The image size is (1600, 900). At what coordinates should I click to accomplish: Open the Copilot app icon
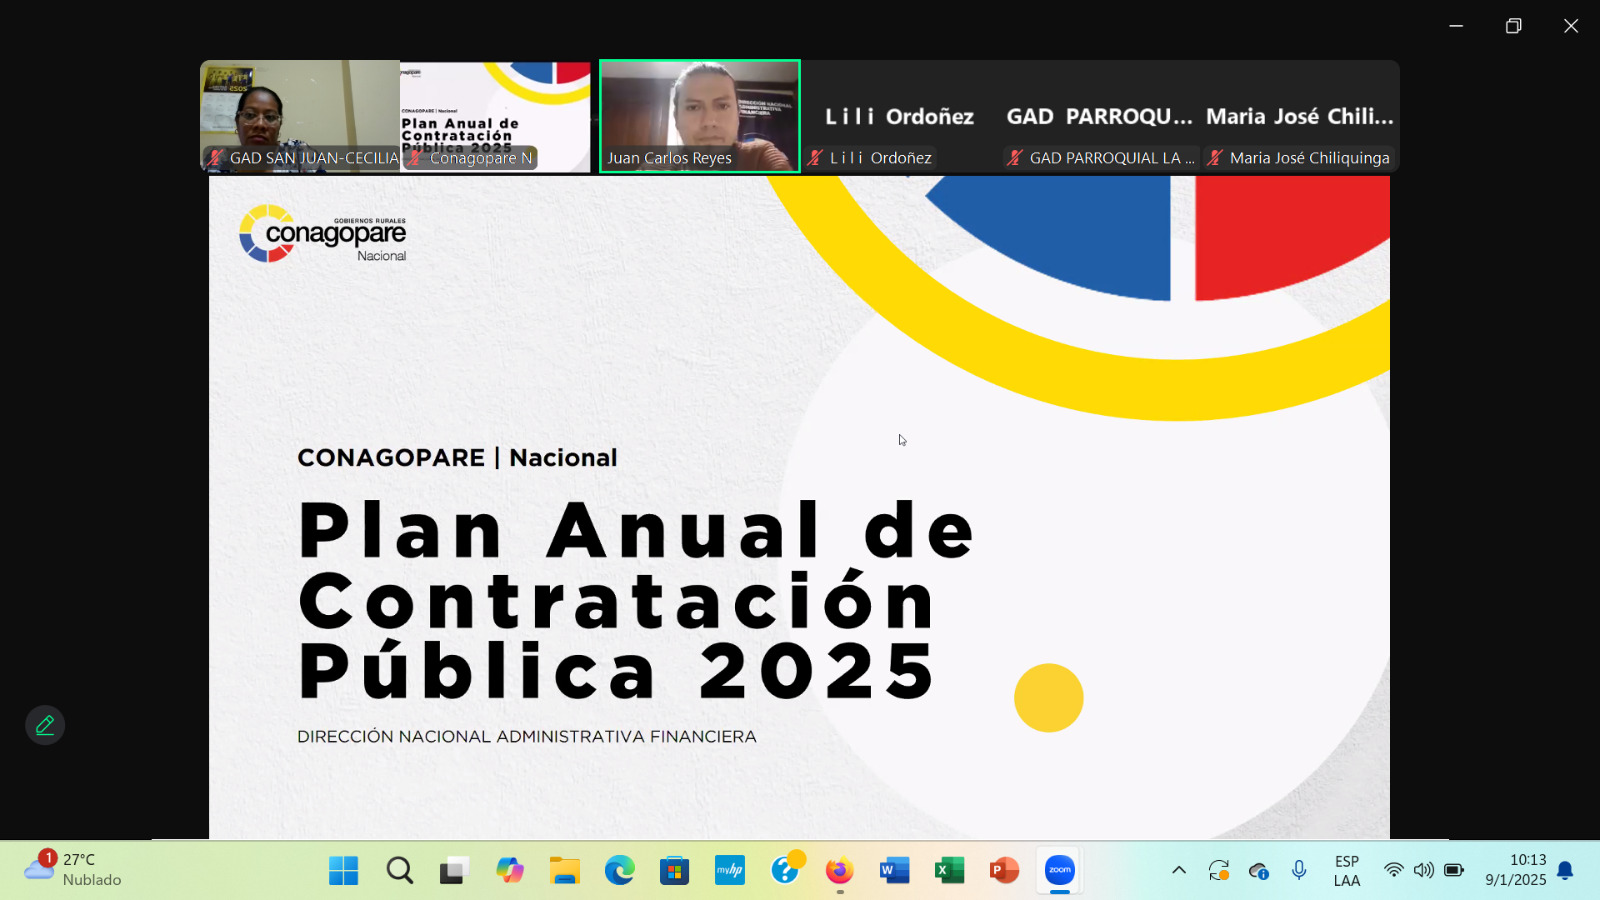click(509, 870)
